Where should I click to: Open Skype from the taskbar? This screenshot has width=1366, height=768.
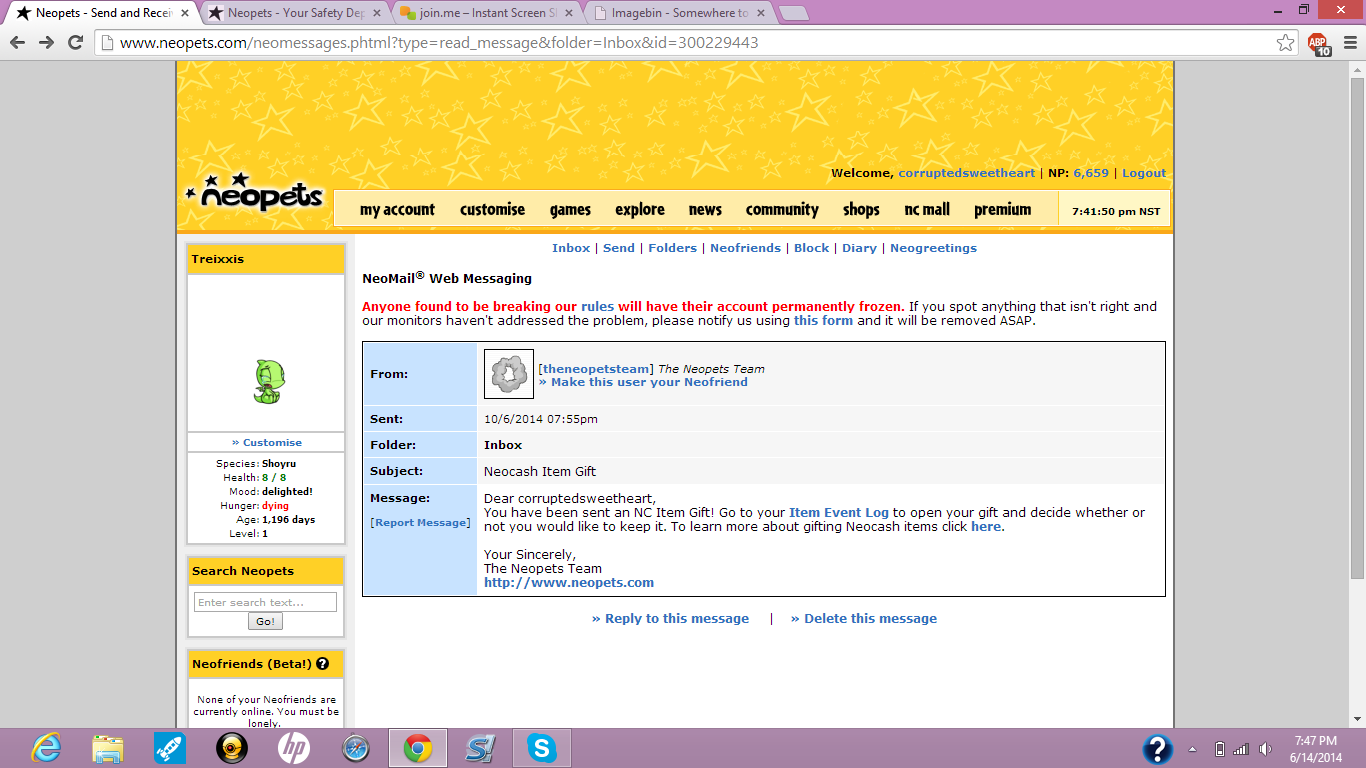[x=541, y=748]
